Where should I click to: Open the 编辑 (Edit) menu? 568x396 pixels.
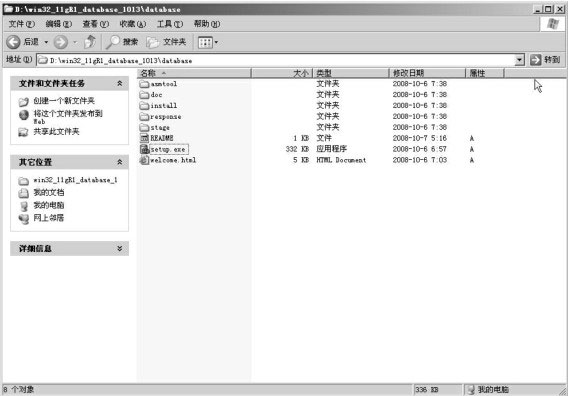coord(59,24)
